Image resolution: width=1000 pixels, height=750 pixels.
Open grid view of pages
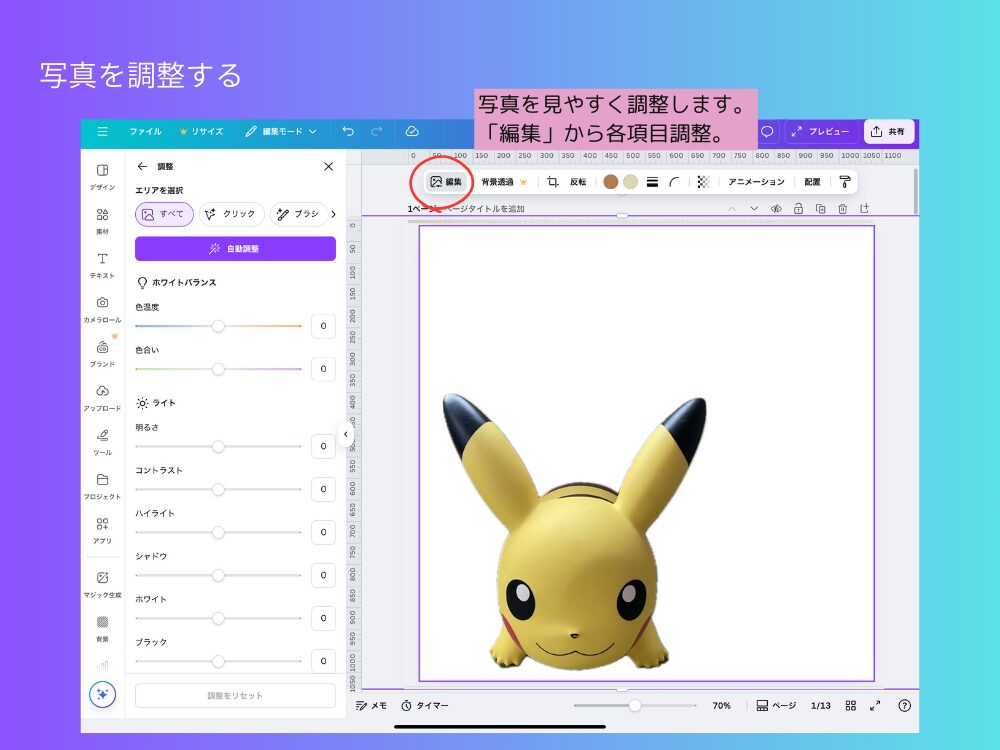click(851, 705)
